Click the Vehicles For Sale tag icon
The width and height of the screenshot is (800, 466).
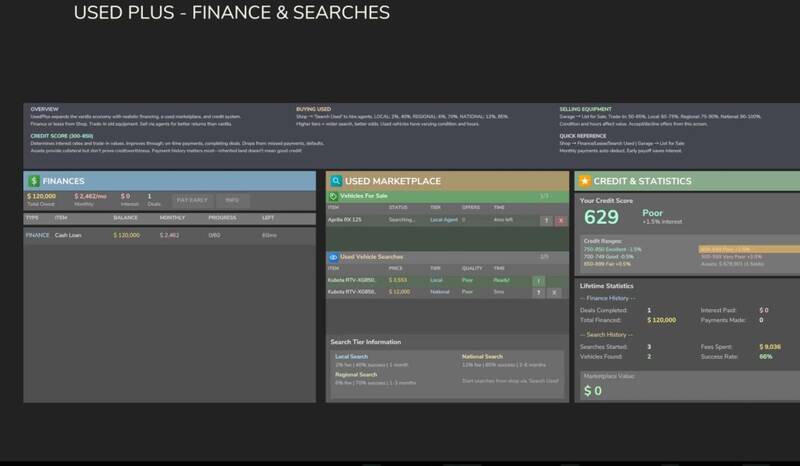(334, 197)
